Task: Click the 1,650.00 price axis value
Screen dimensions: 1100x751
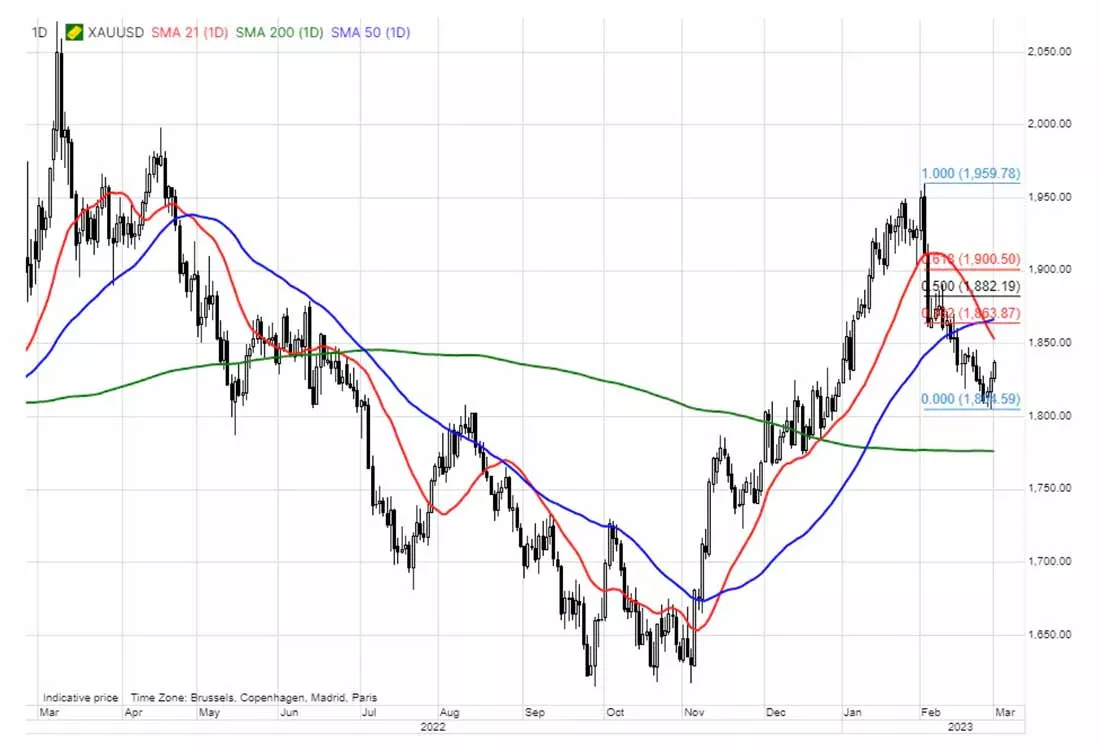Action: point(1049,634)
